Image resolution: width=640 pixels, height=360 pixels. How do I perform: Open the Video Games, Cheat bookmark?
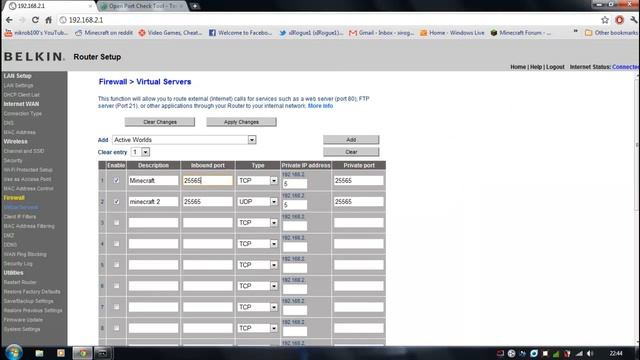pyautogui.click(x=170, y=33)
